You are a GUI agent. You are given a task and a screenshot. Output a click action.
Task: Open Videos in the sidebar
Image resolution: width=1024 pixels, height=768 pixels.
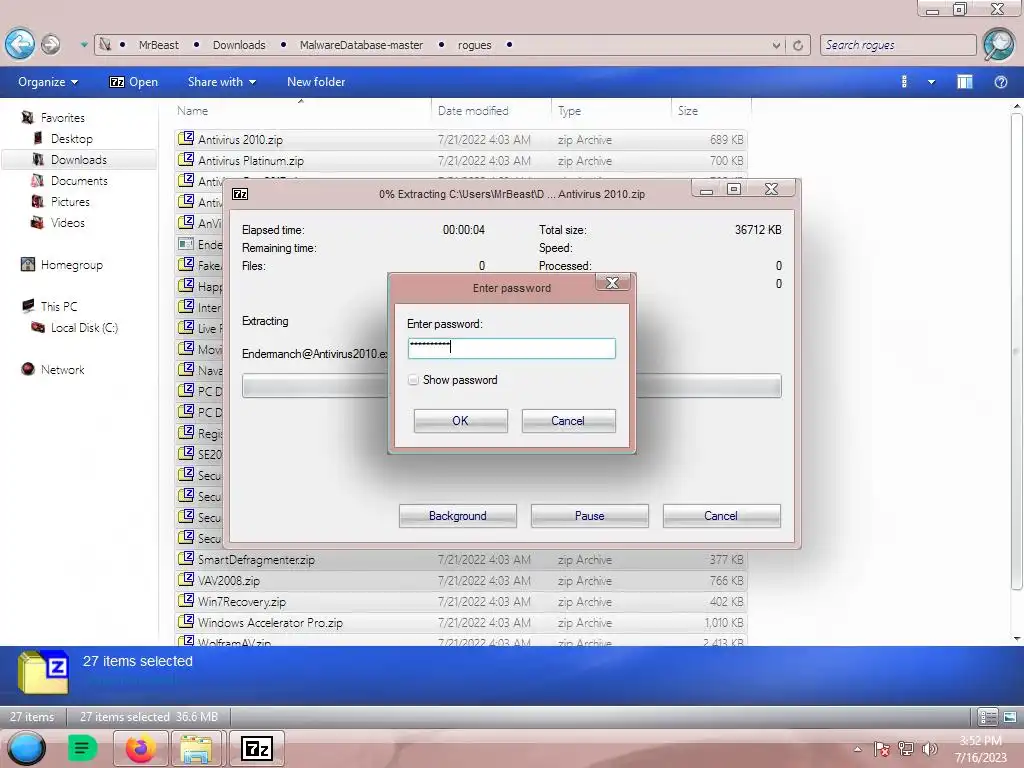coord(67,222)
